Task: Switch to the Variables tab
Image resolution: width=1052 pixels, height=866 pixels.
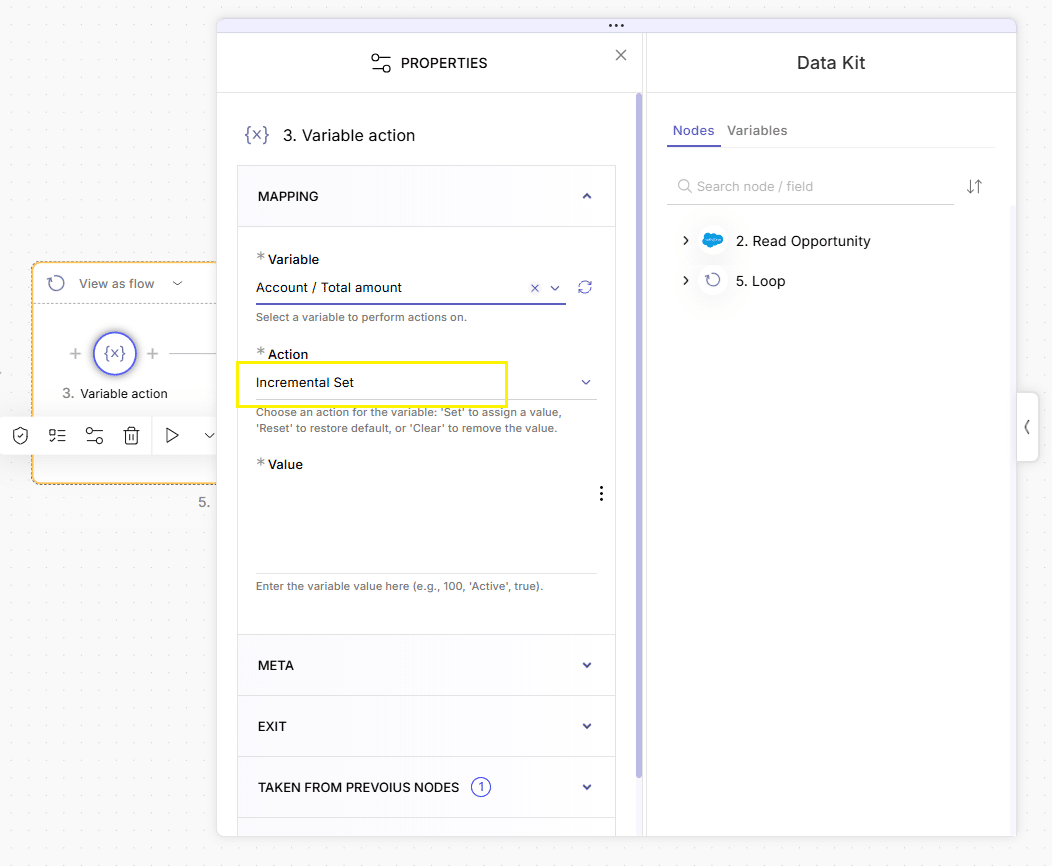Action: [757, 131]
